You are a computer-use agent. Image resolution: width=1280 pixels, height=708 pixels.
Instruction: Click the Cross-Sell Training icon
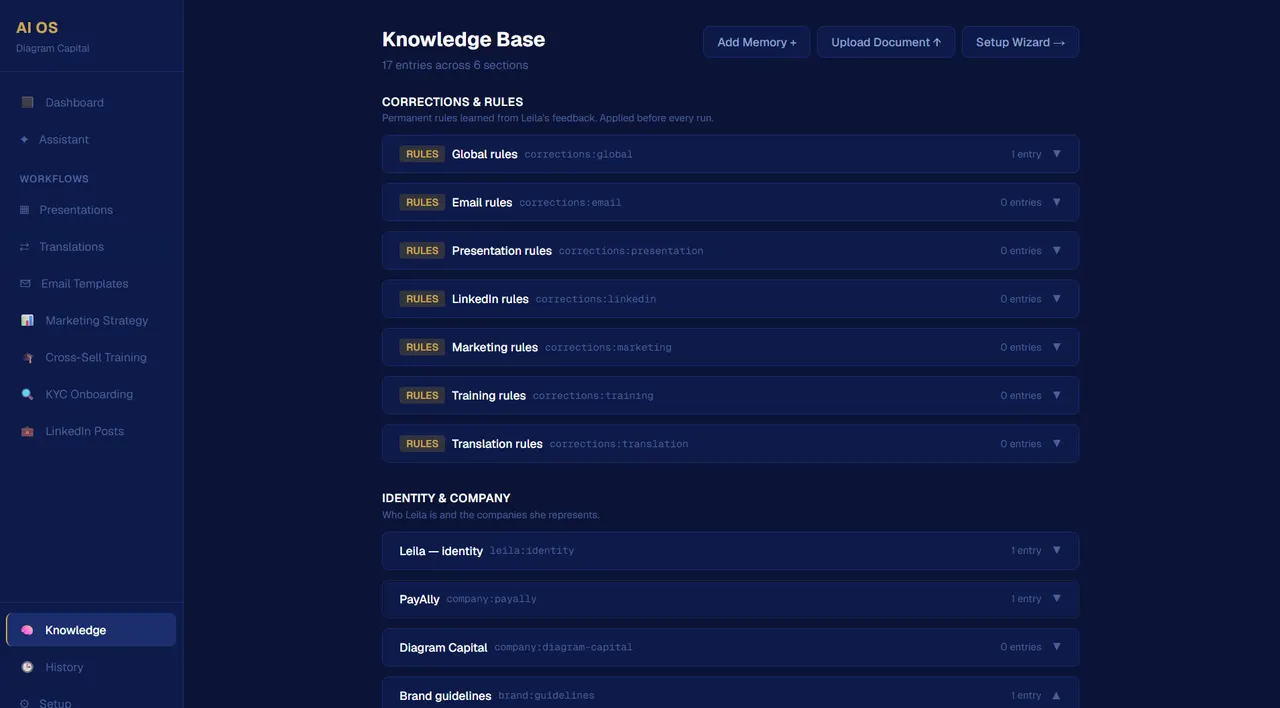[27, 357]
